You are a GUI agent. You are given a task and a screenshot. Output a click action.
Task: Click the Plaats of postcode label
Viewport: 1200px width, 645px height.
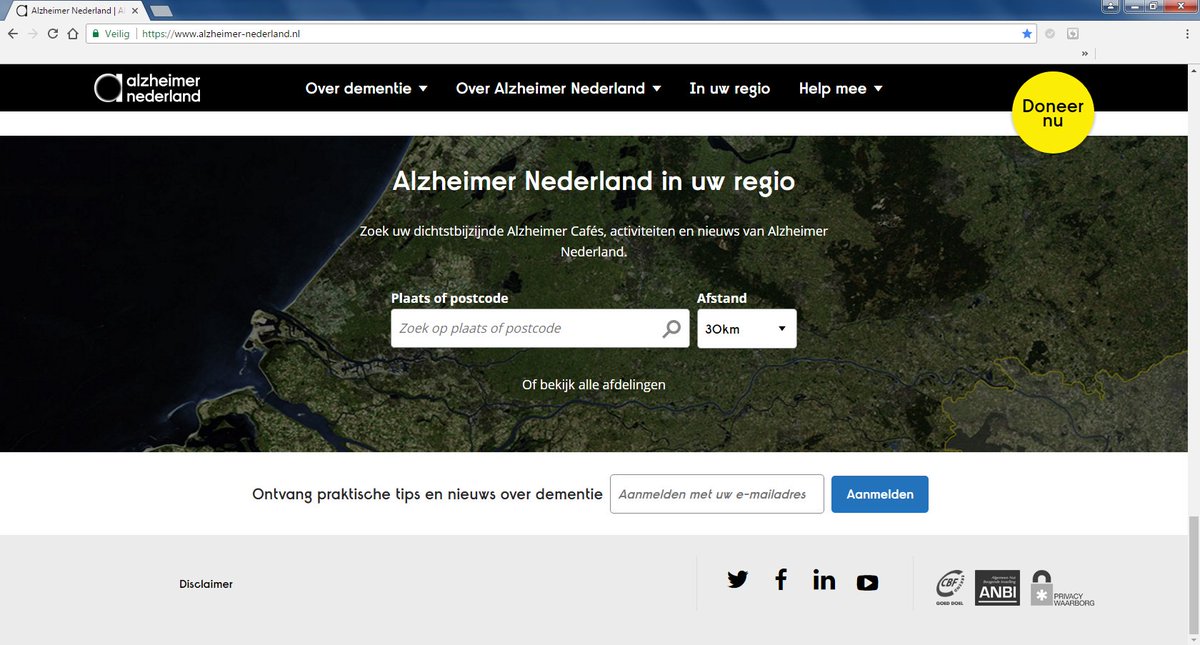(450, 298)
